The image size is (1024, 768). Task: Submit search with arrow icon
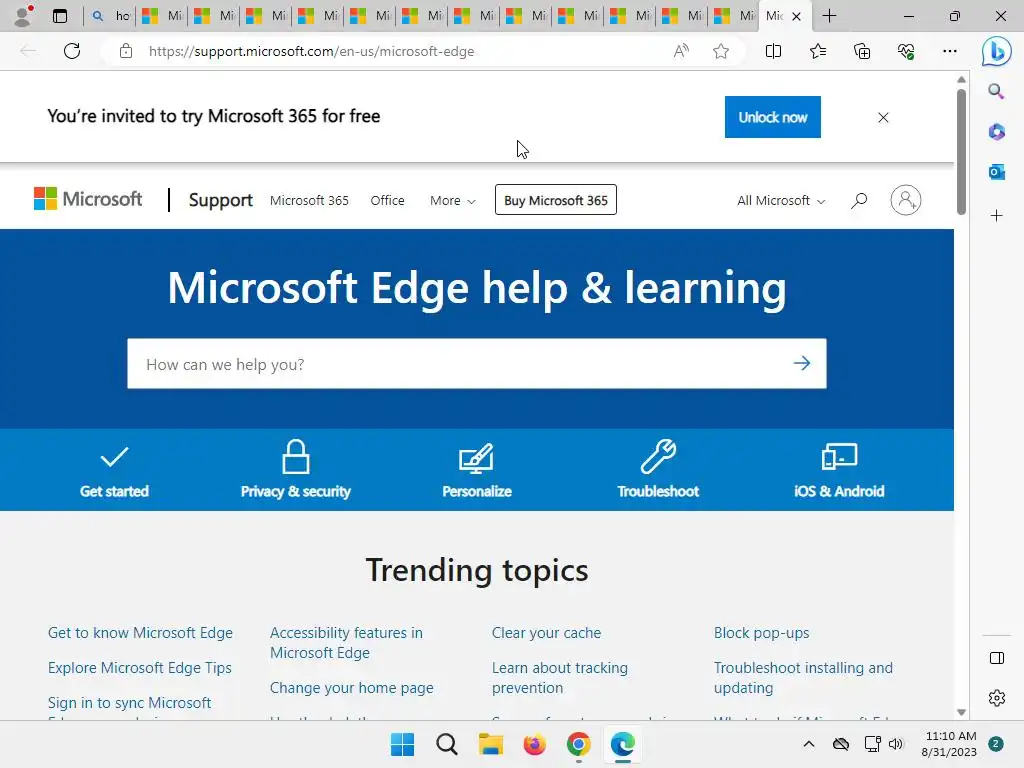[802, 363]
